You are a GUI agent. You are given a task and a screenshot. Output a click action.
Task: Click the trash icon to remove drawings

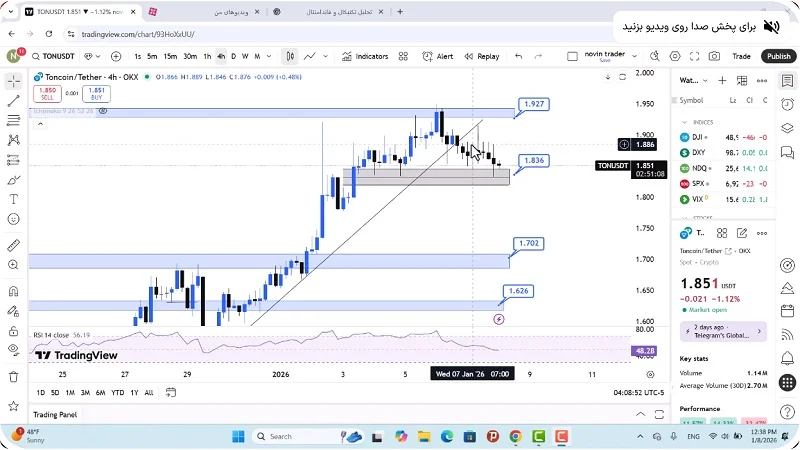pyautogui.click(x=13, y=377)
